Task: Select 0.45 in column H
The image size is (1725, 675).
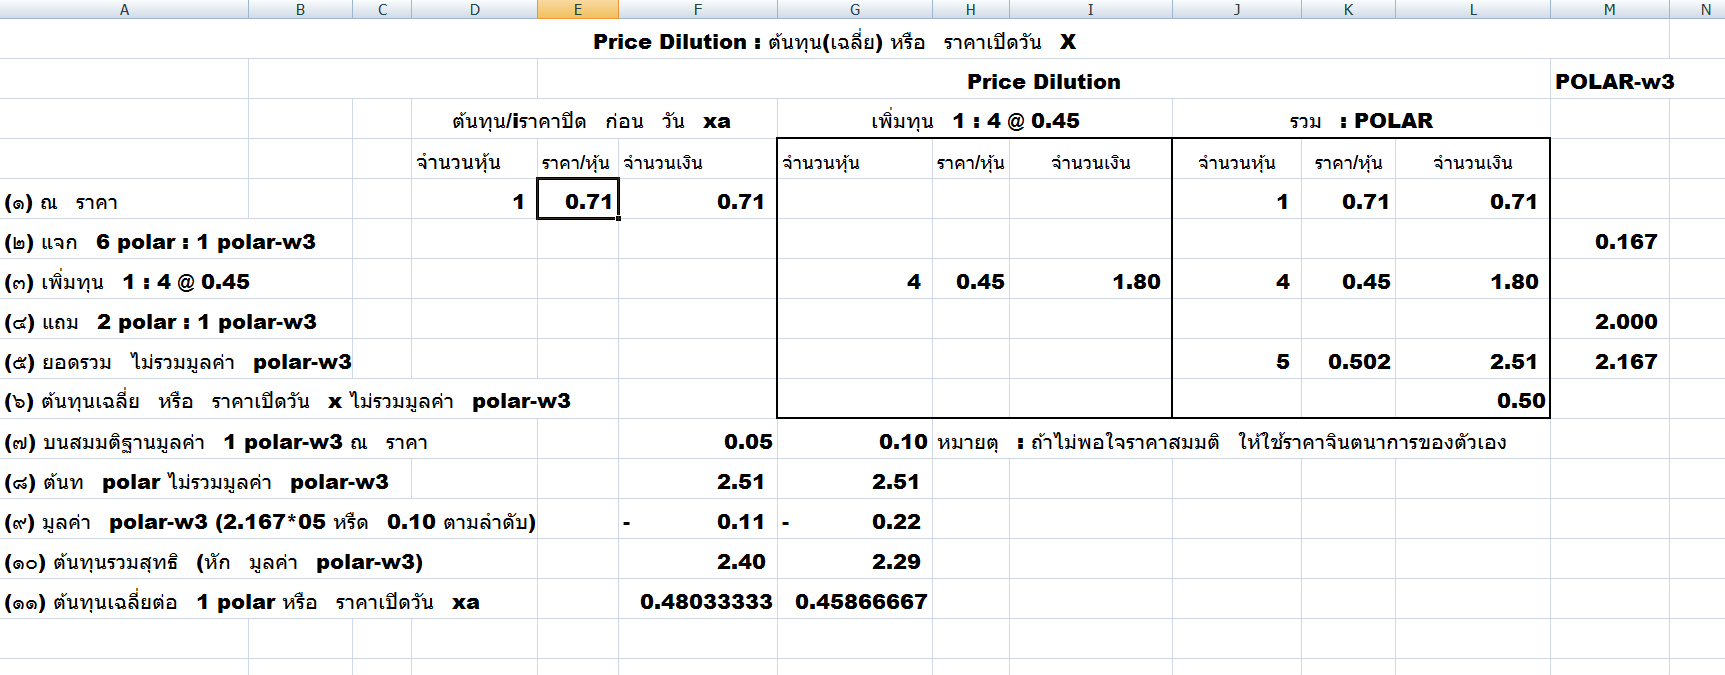Action: [x=980, y=282]
